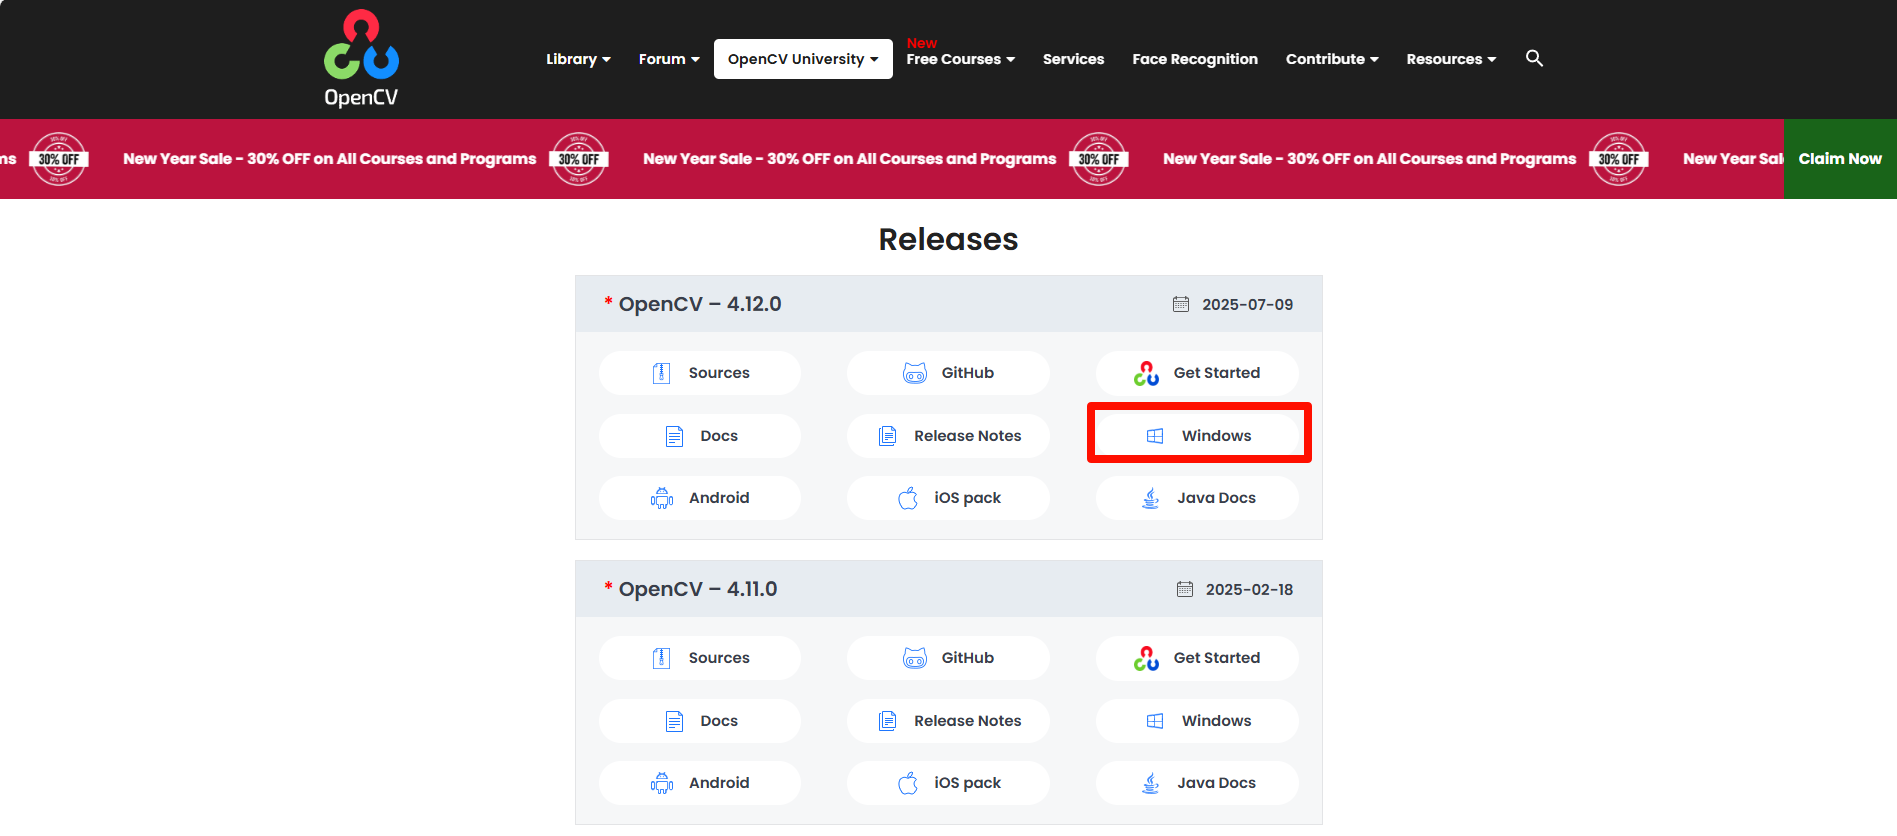1897x836 pixels.
Task: Open the Windows text link under OpenCV 4.11.0
Action: tap(1217, 721)
